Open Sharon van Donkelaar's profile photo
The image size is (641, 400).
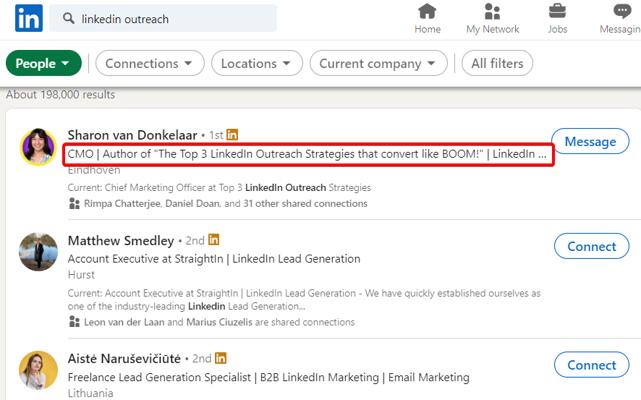38,147
